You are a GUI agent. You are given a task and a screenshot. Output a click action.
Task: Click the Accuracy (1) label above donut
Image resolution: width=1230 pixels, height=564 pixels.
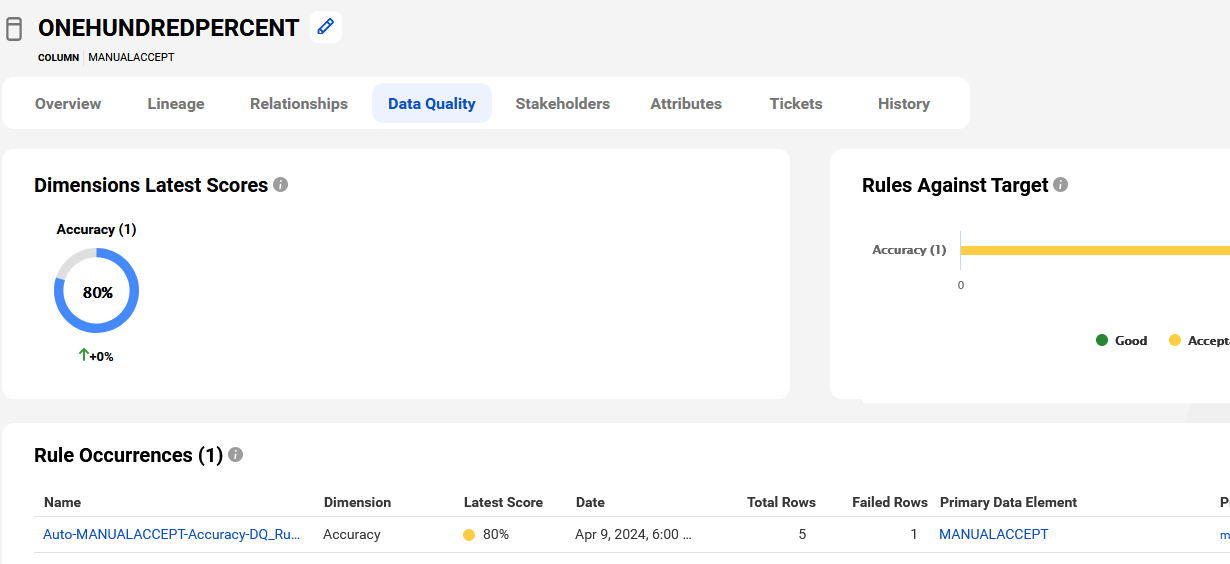click(x=96, y=230)
